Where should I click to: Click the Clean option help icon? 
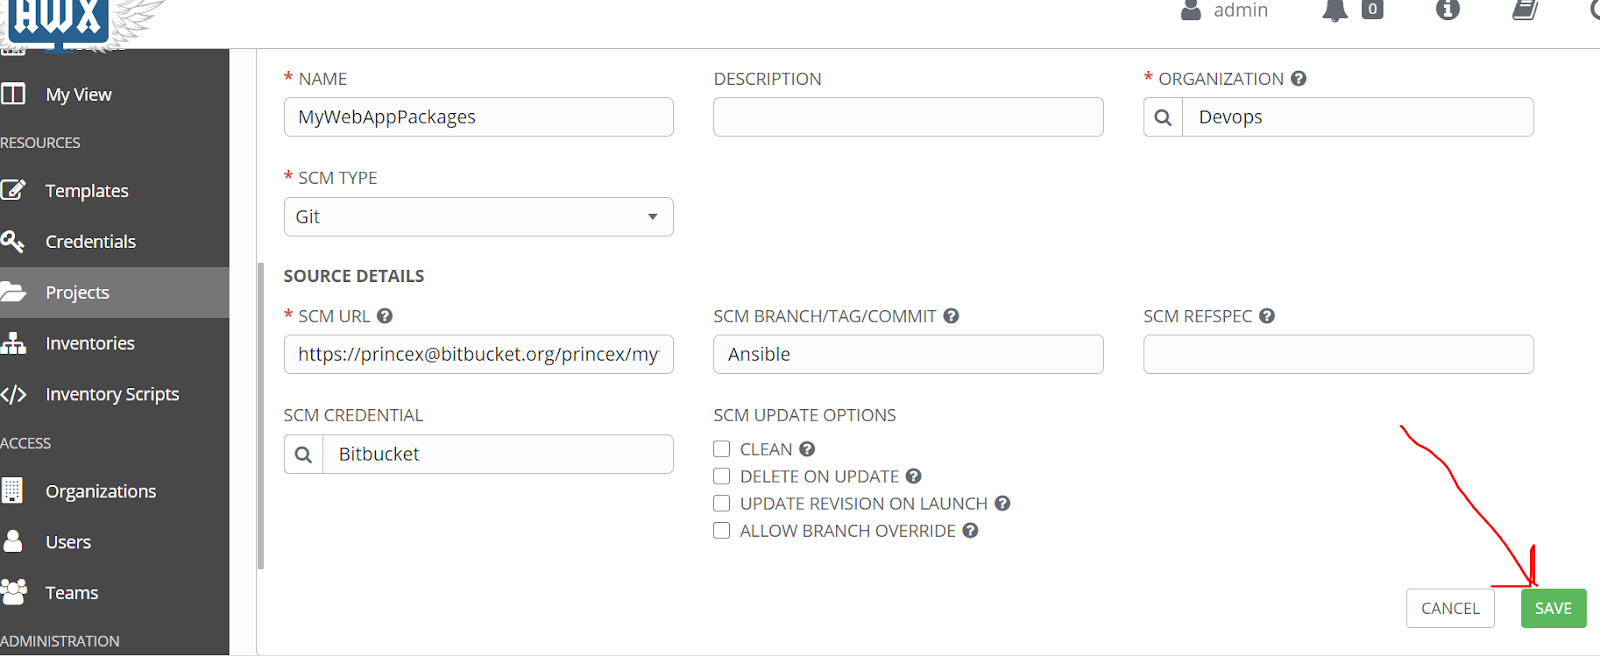pyautogui.click(x=807, y=449)
